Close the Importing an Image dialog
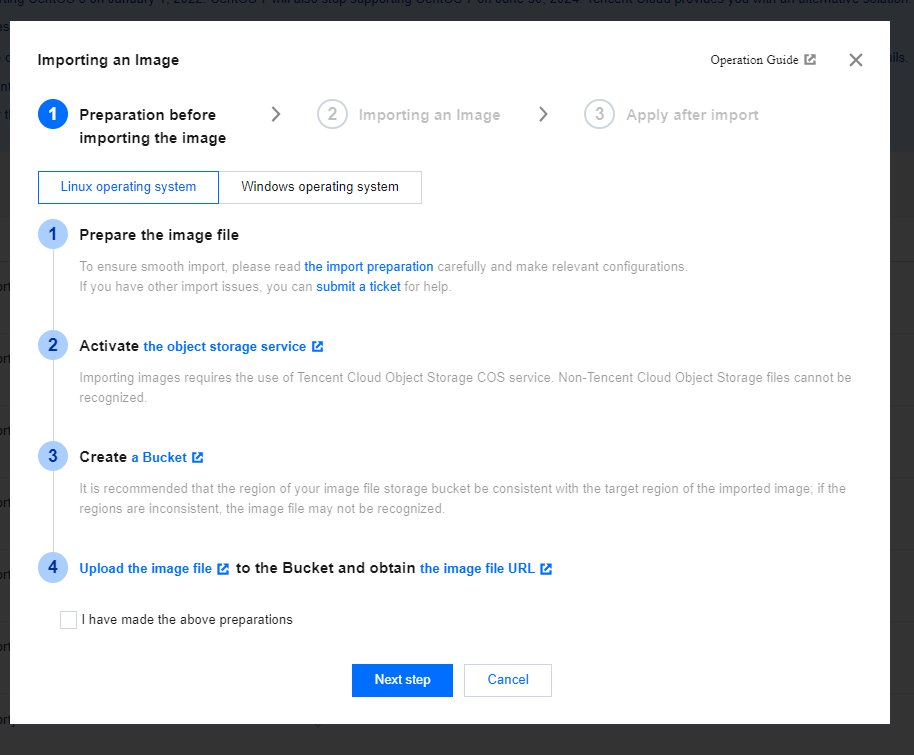 tap(856, 60)
